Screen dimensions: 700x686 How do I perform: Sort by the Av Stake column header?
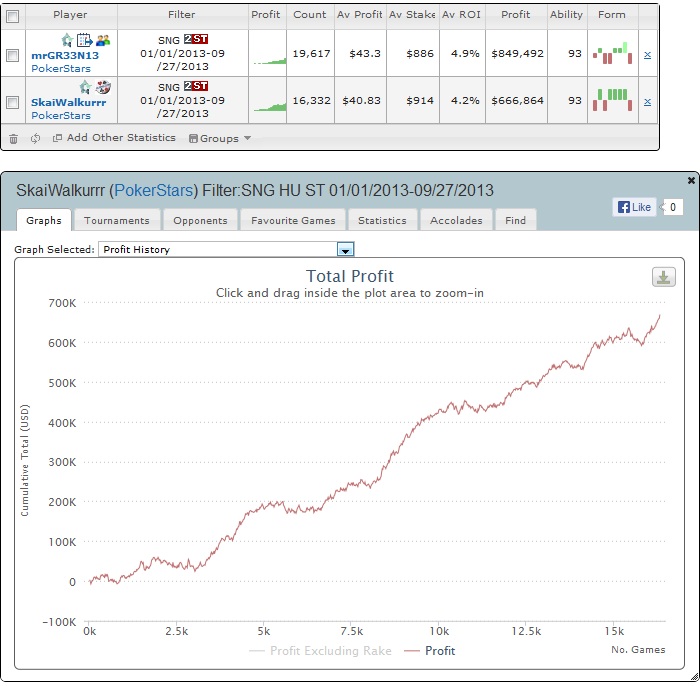[412, 15]
